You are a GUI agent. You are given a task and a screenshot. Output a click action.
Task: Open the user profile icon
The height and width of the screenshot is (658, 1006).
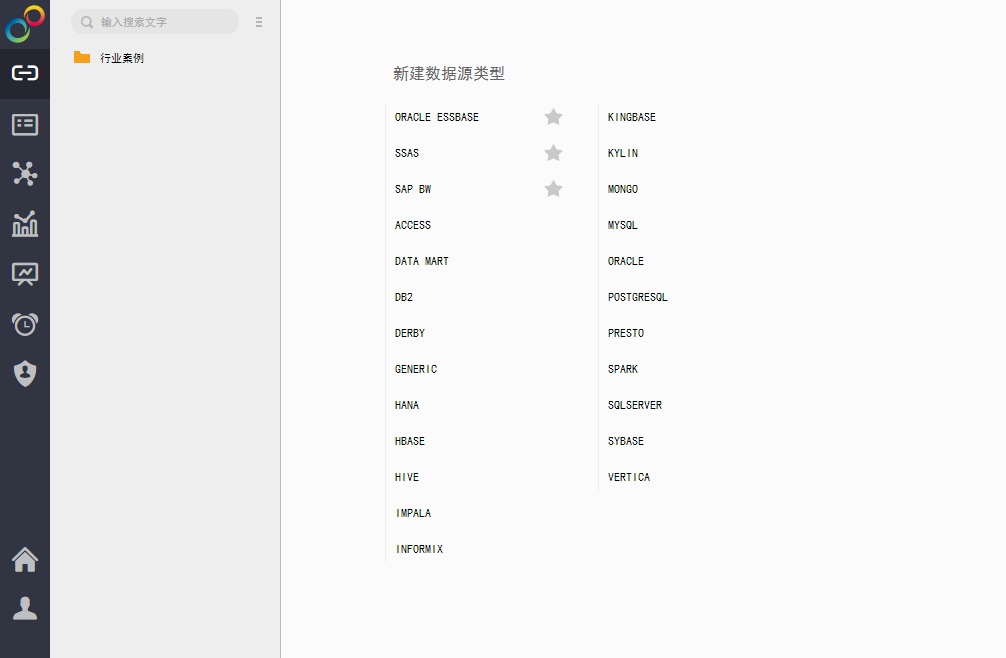pos(25,608)
